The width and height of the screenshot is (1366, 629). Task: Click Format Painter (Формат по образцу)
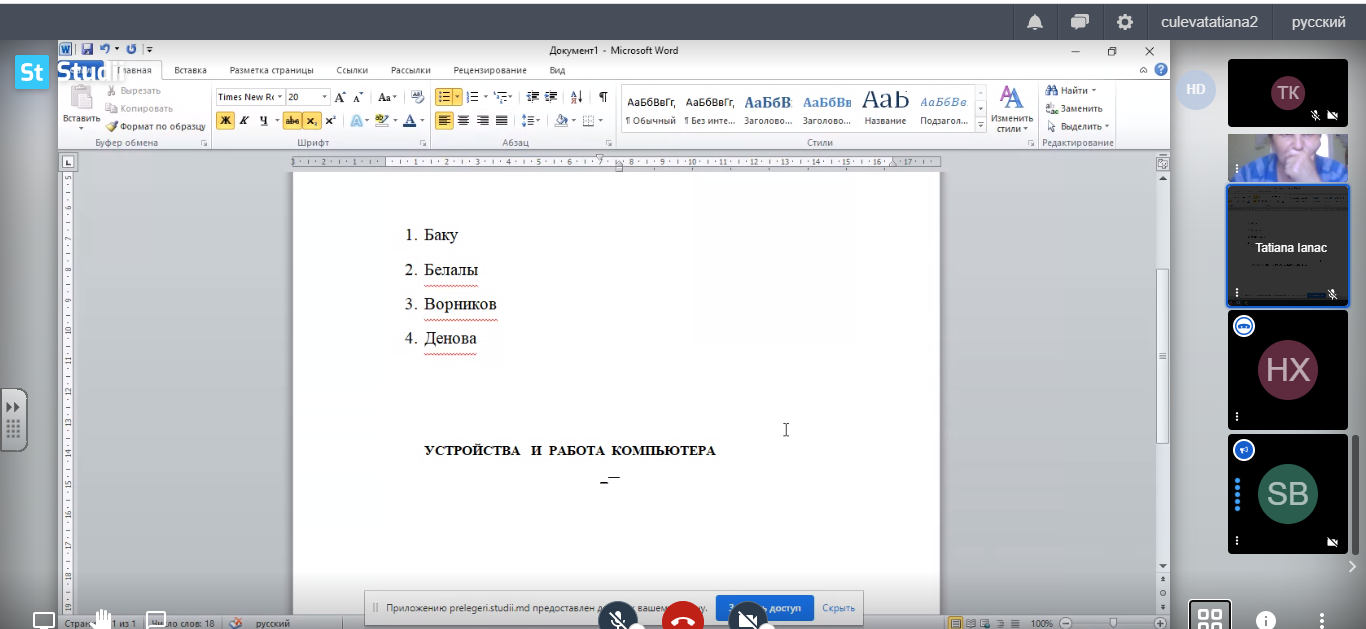click(157, 126)
